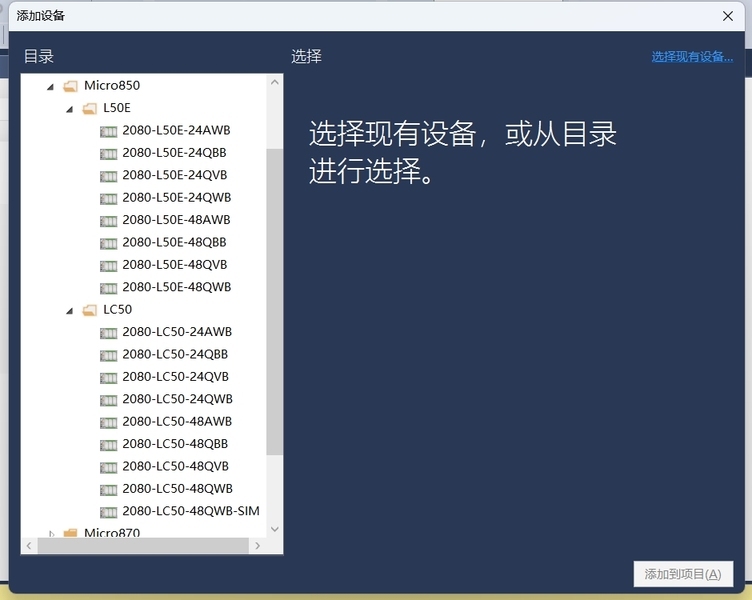Click controller icon beside 2080-LC50-48QVB

108,467
